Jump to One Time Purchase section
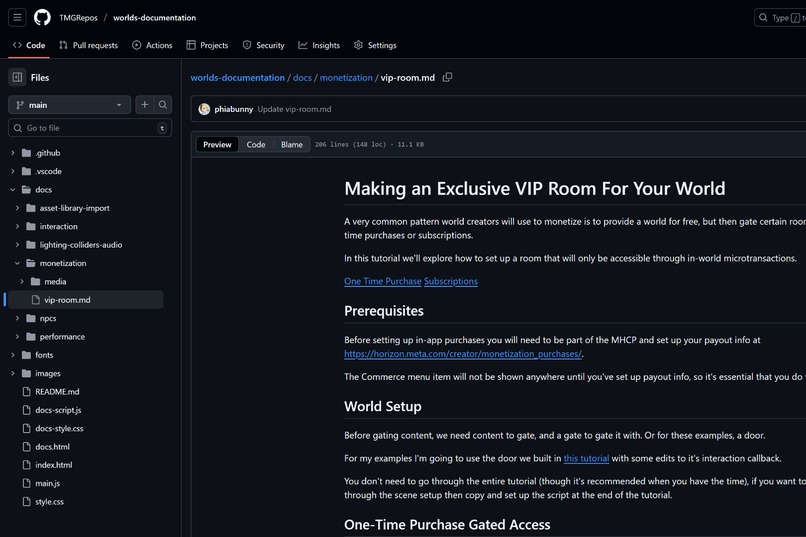 [382, 281]
